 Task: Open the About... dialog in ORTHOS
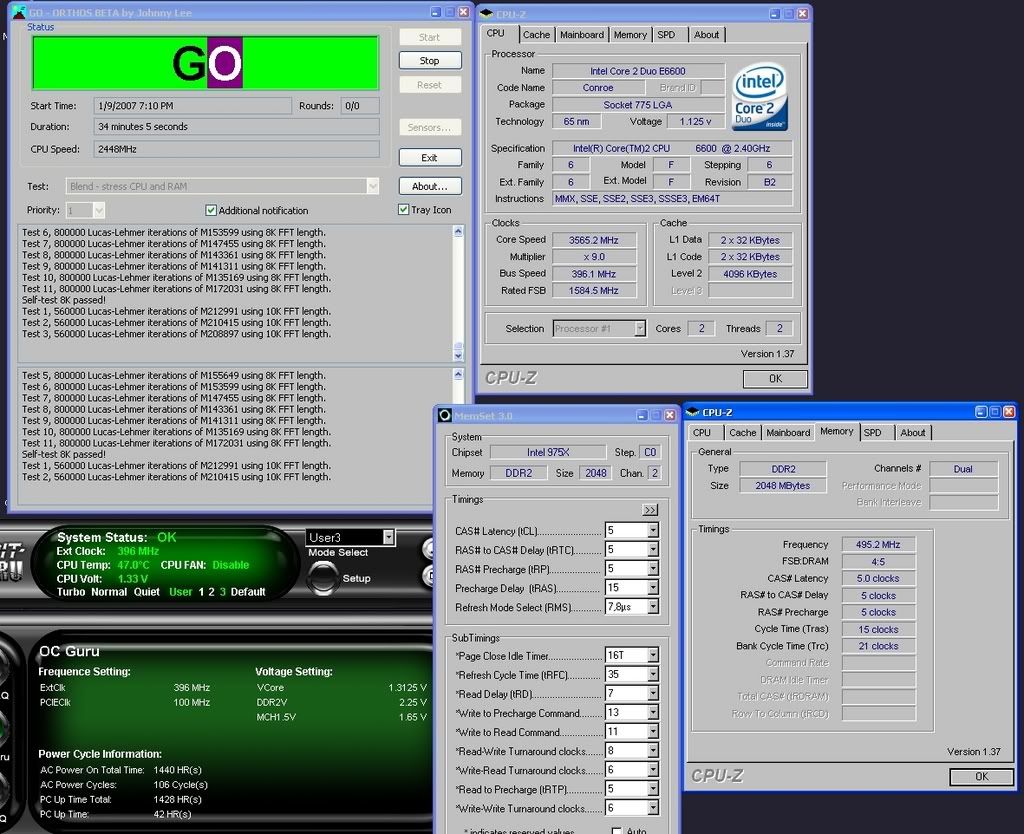coord(430,186)
